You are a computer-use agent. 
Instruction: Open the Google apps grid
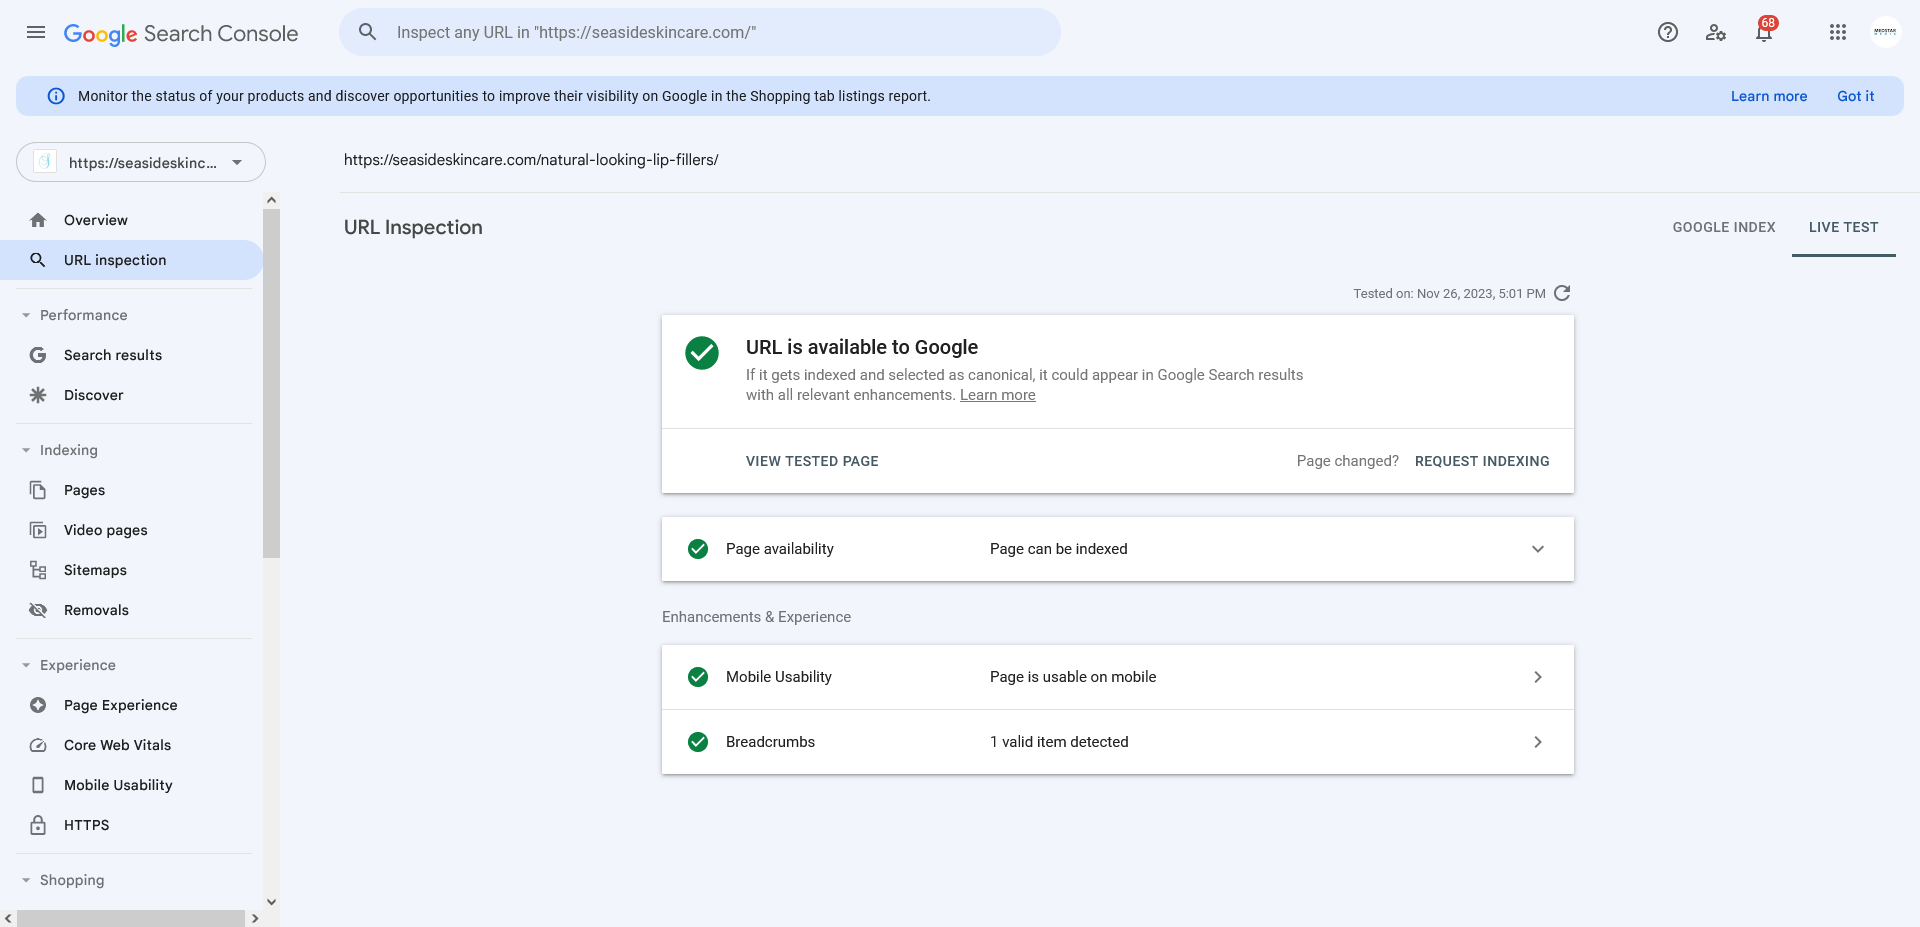click(1838, 32)
